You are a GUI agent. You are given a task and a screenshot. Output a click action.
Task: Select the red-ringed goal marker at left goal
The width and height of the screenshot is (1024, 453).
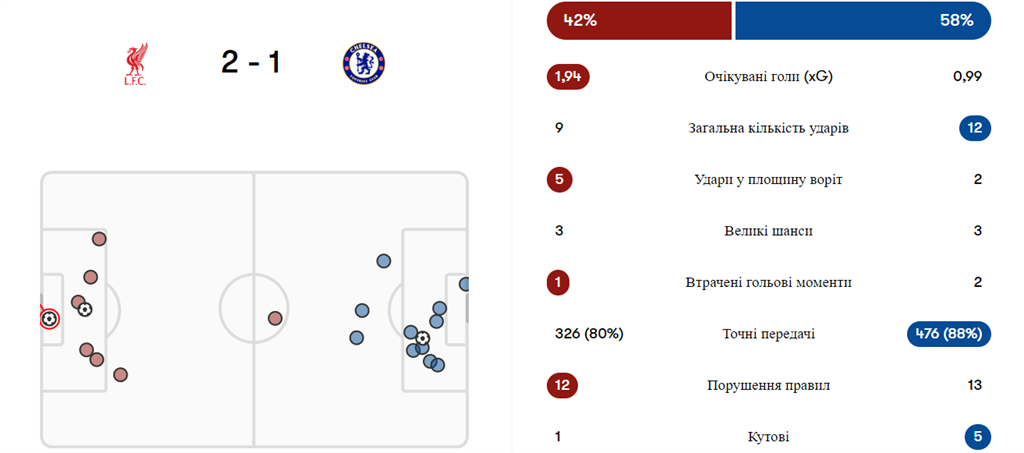(48, 319)
